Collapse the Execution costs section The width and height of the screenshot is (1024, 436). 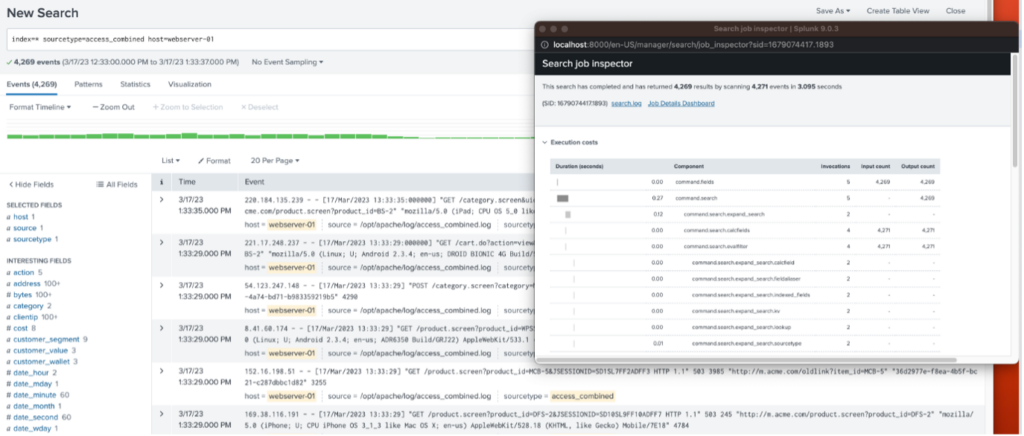coord(543,143)
